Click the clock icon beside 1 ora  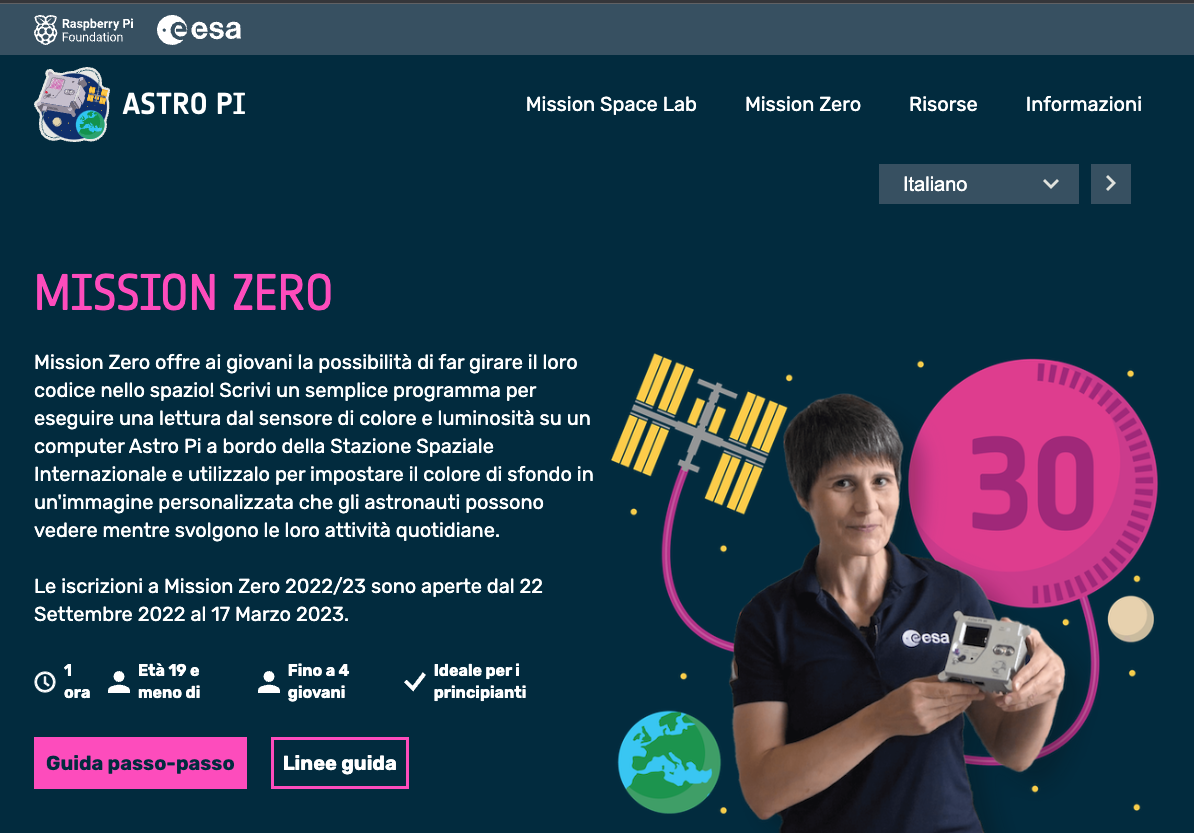coord(45,681)
